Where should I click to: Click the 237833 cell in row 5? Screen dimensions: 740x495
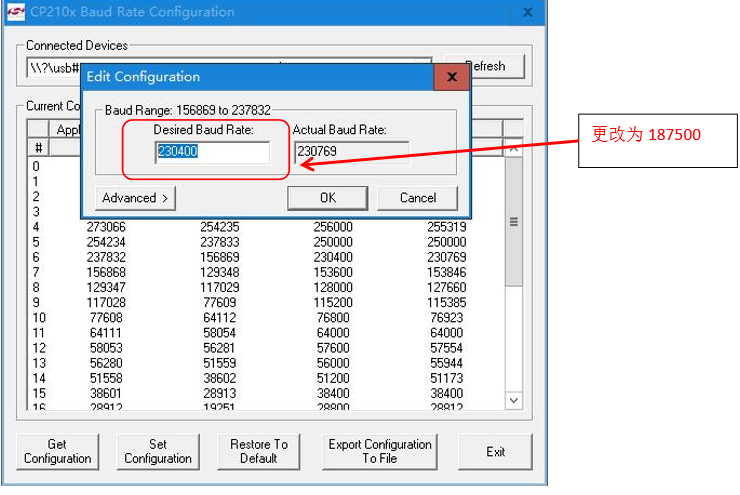click(x=219, y=242)
